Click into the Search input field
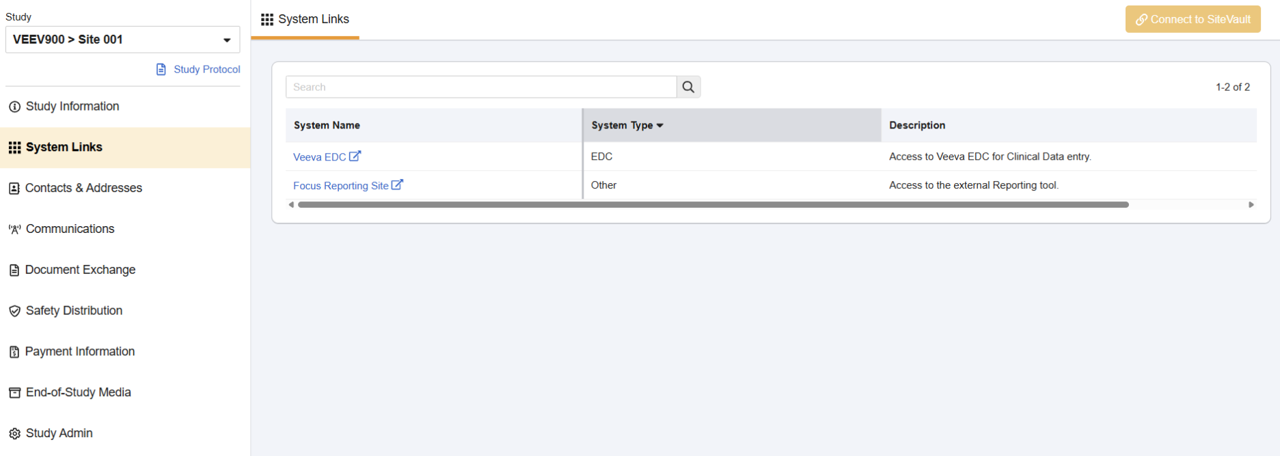This screenshot has width=1280, height=456. tap(480, 87)
